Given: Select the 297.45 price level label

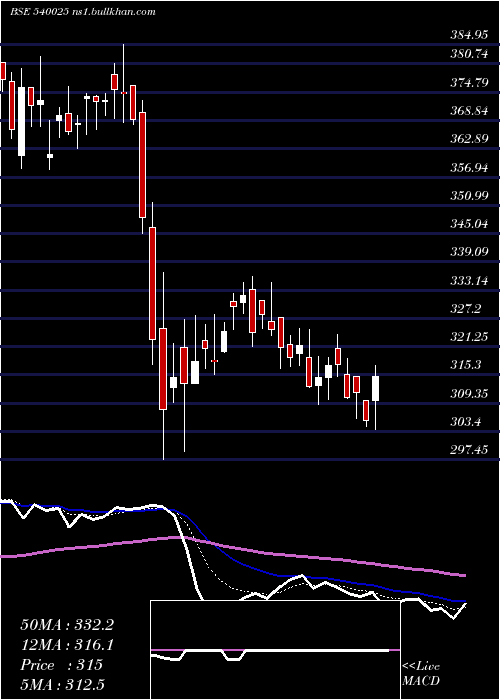Looking at the screenshot, I should point(469,450).
